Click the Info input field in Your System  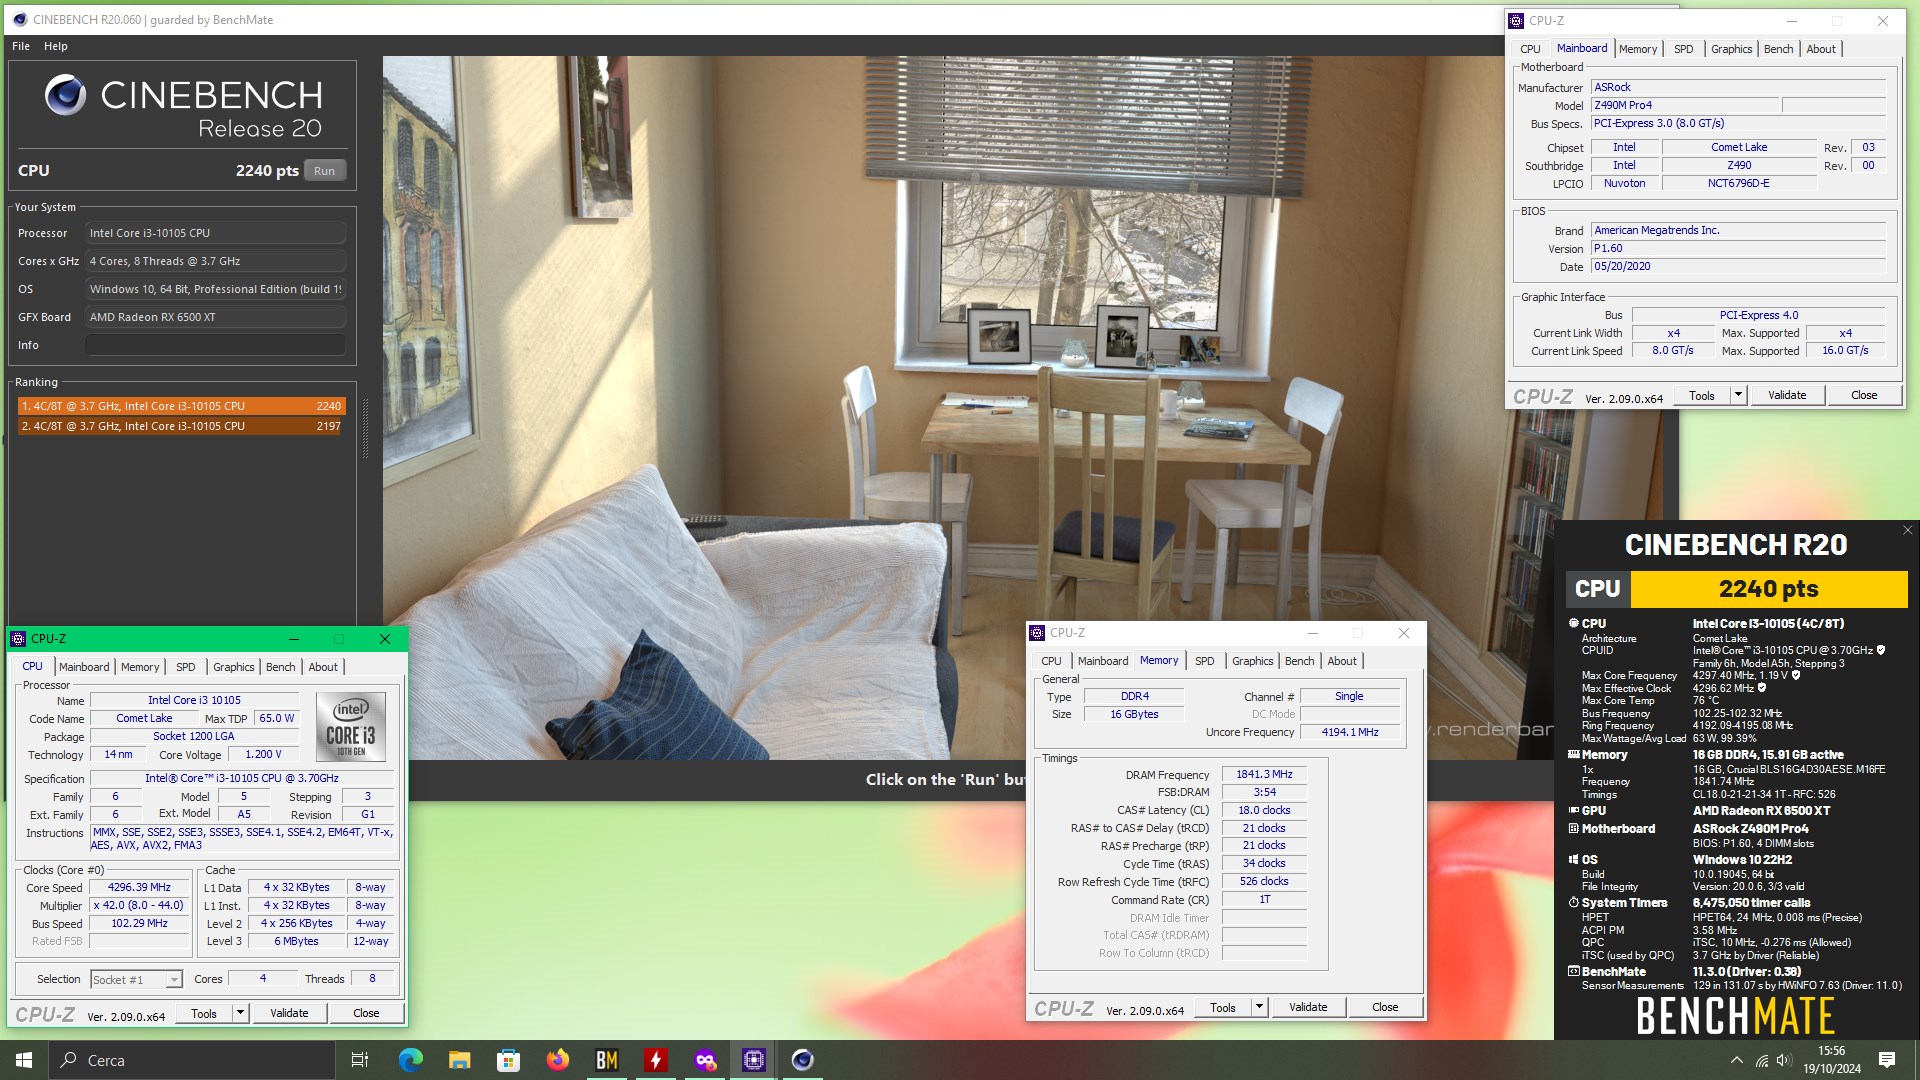click(215, 345)
